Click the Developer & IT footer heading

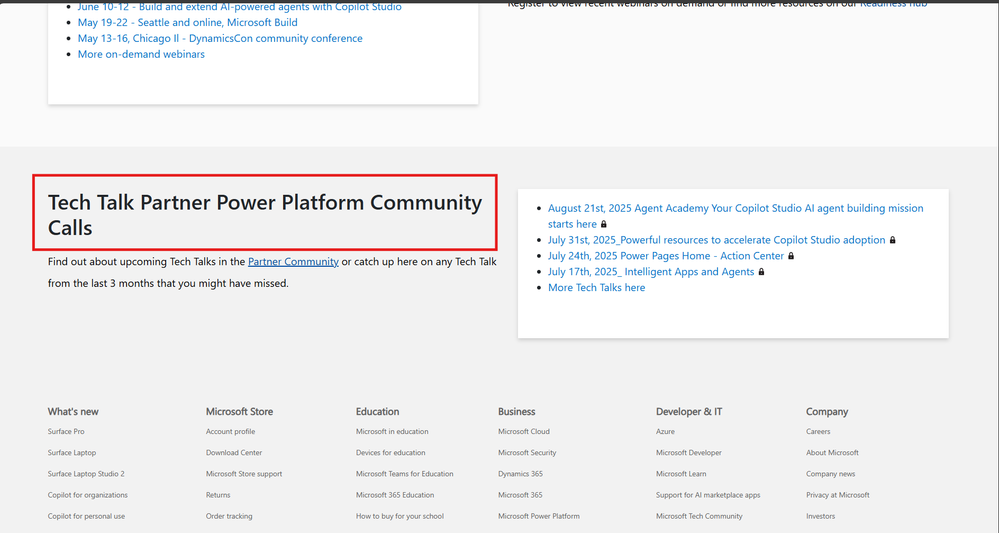tap(689, 412)
